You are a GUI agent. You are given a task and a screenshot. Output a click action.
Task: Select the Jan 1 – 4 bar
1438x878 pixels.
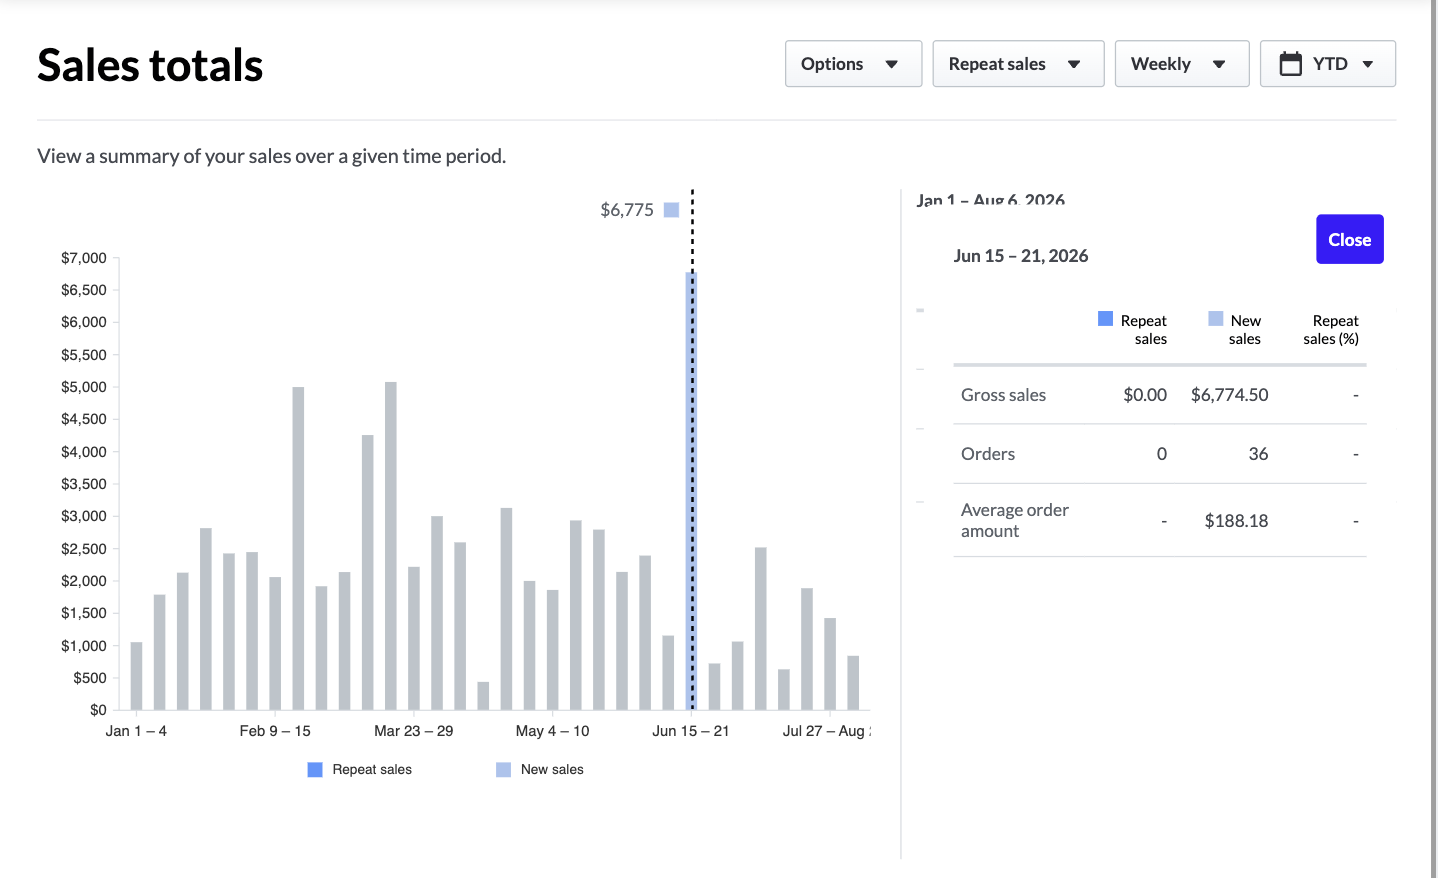(x=136, y=676)
